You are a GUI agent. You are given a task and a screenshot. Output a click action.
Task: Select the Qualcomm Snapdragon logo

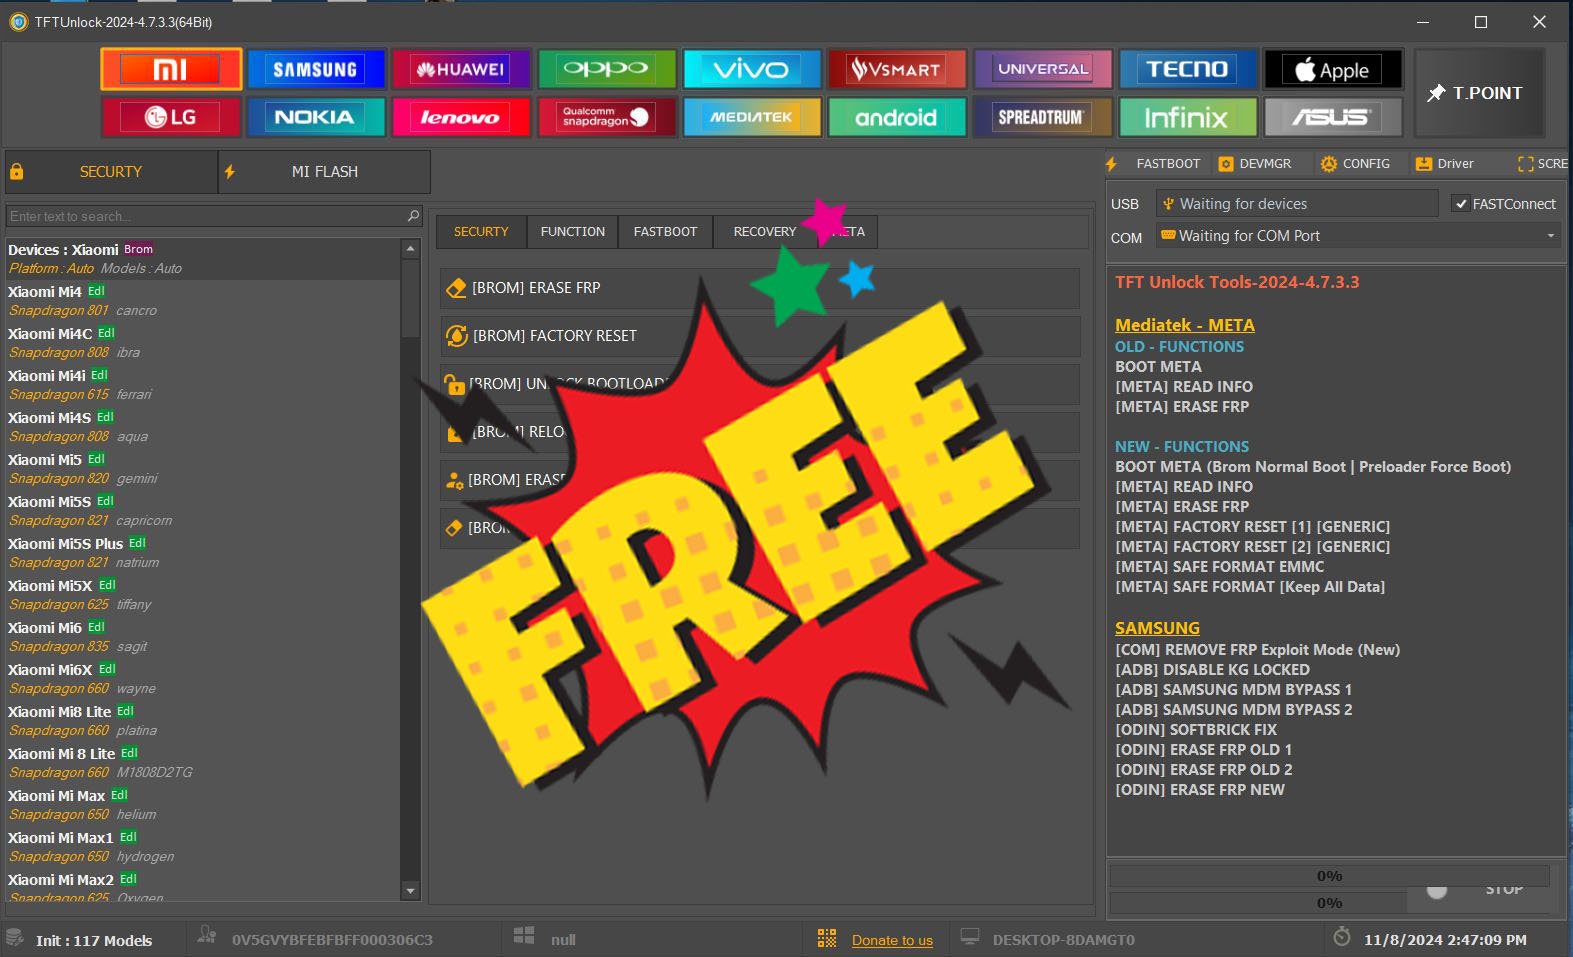pyautogui.click(x=607, y=117)
